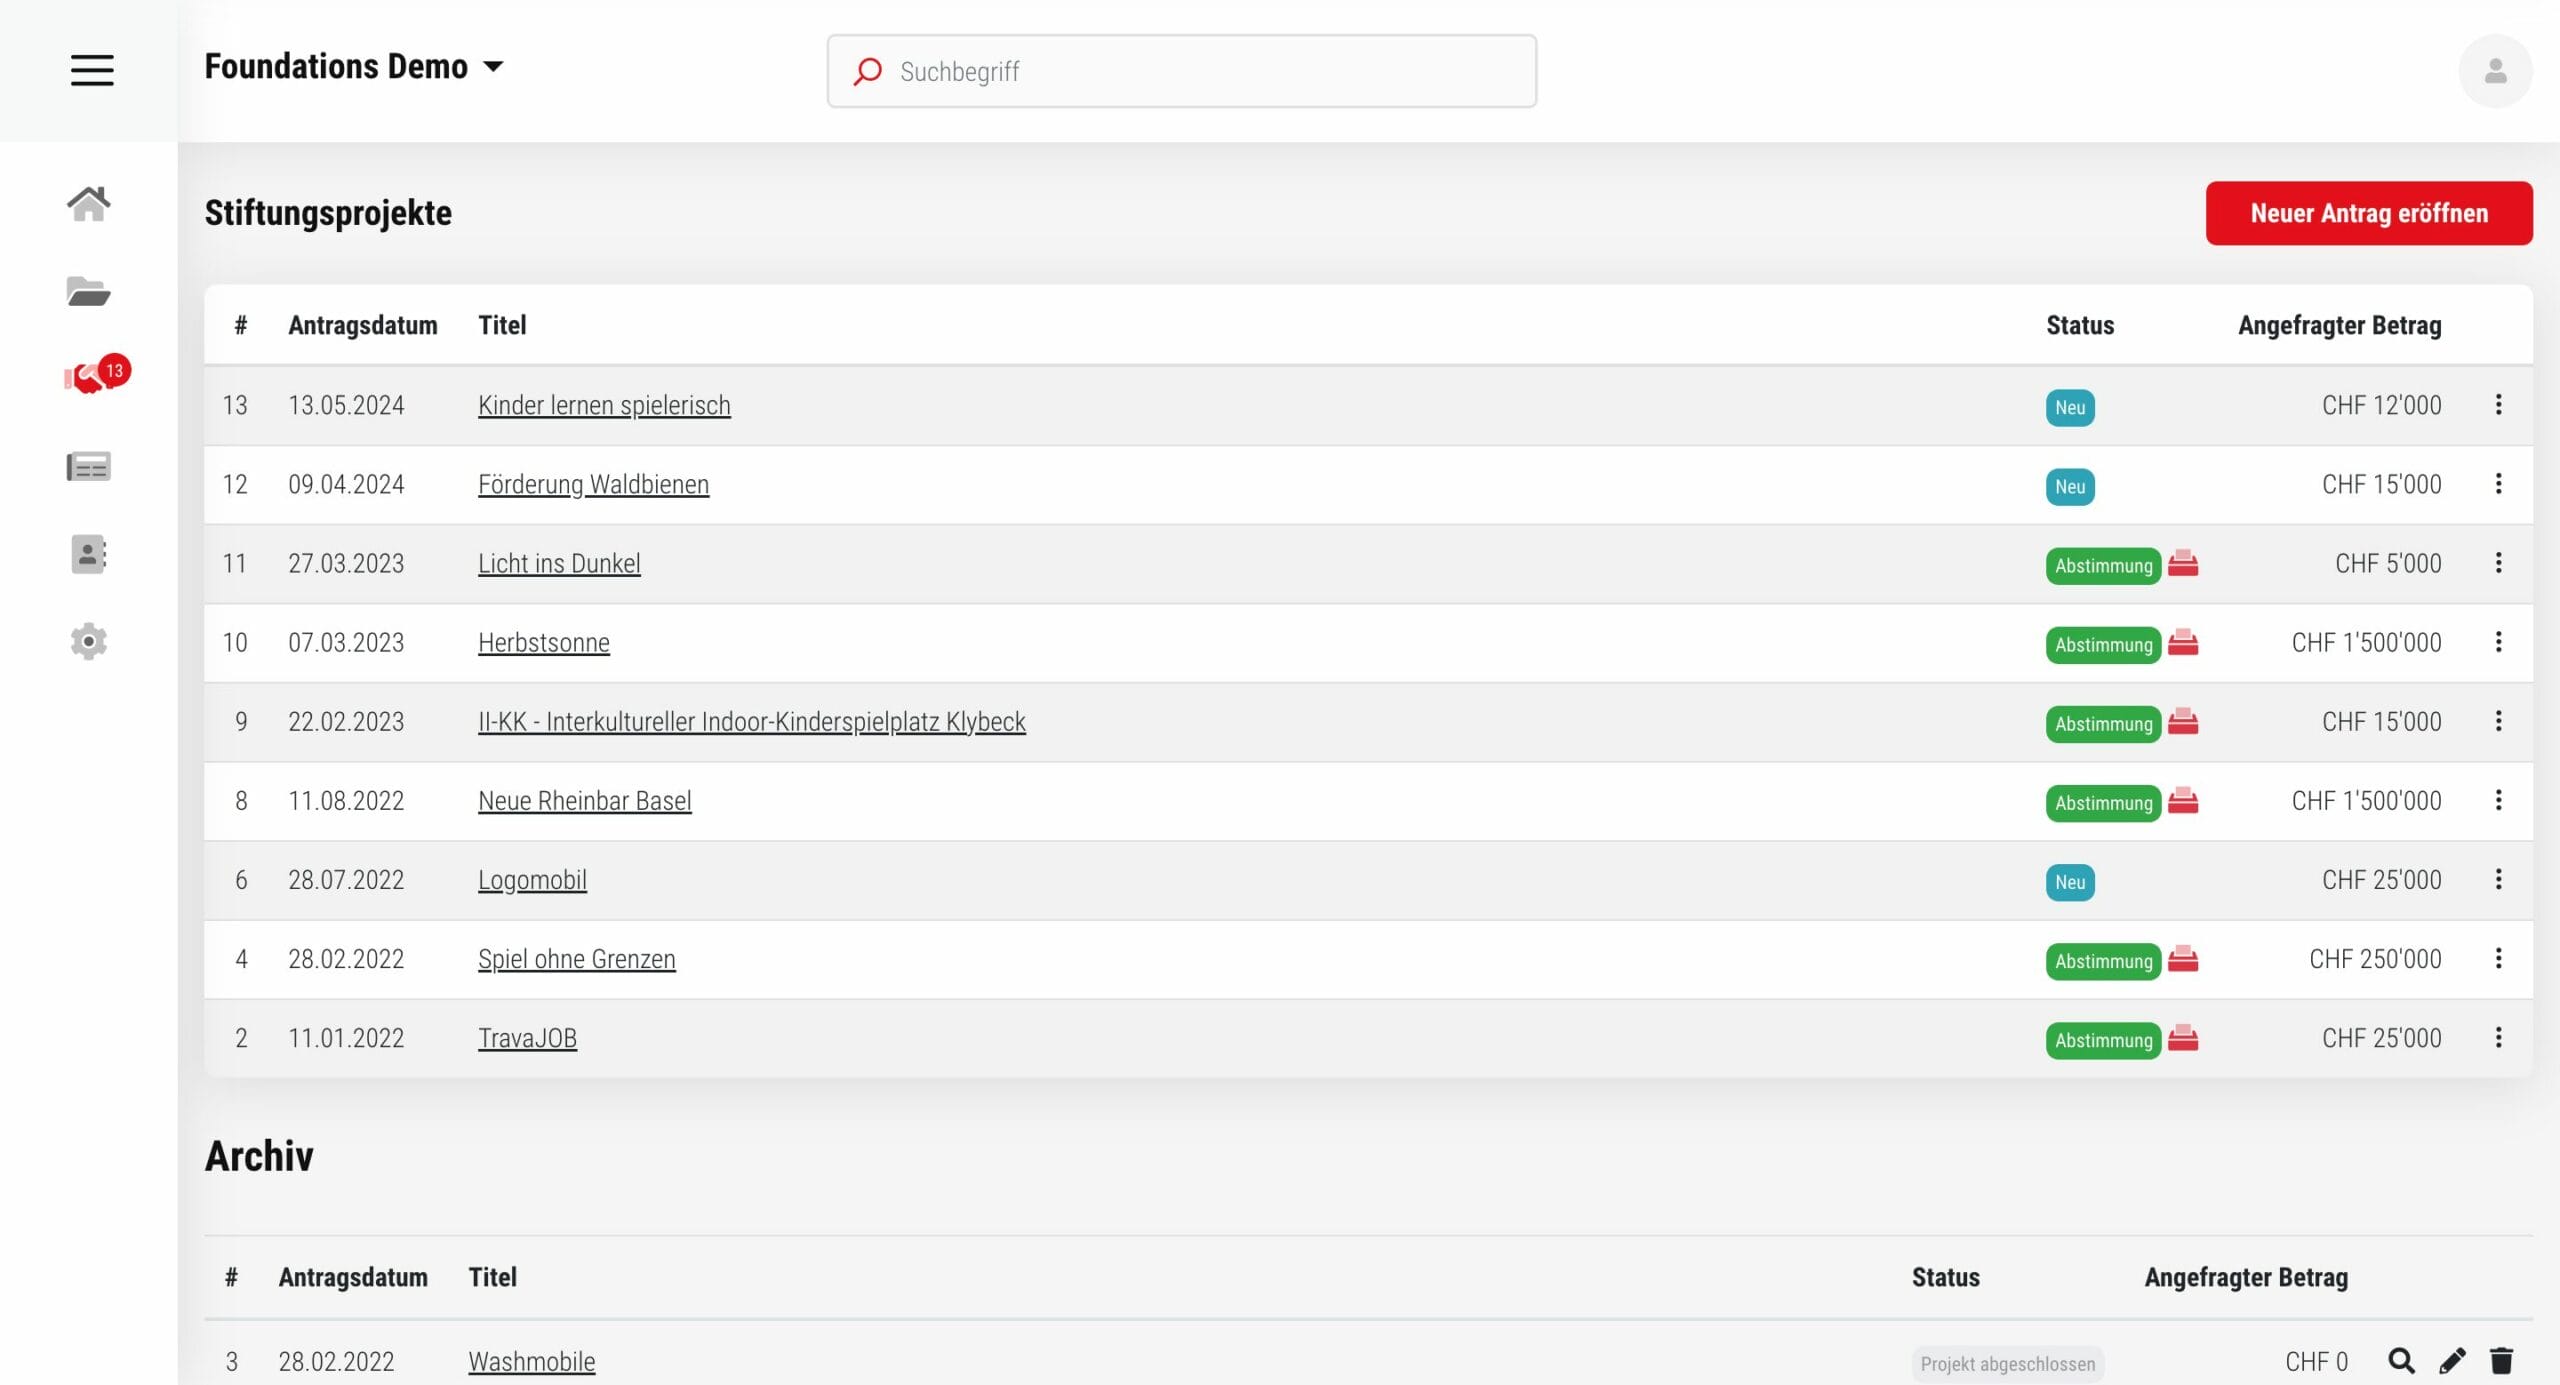Open three-dot menu for TravaJOB row

[x=2497, y=1038]
